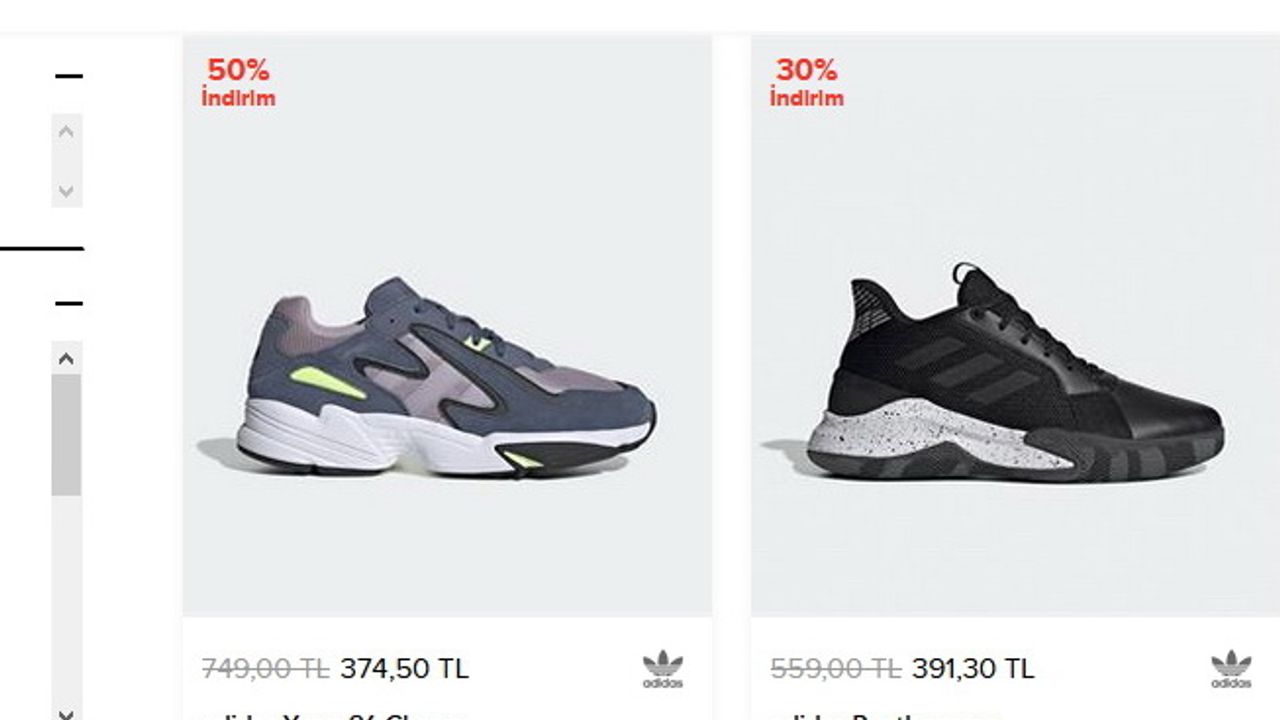Click the adidas logo on the 374,50 TL product
Image resolution: width=1280 pixels, height=720 pixels.
(662, 669)
